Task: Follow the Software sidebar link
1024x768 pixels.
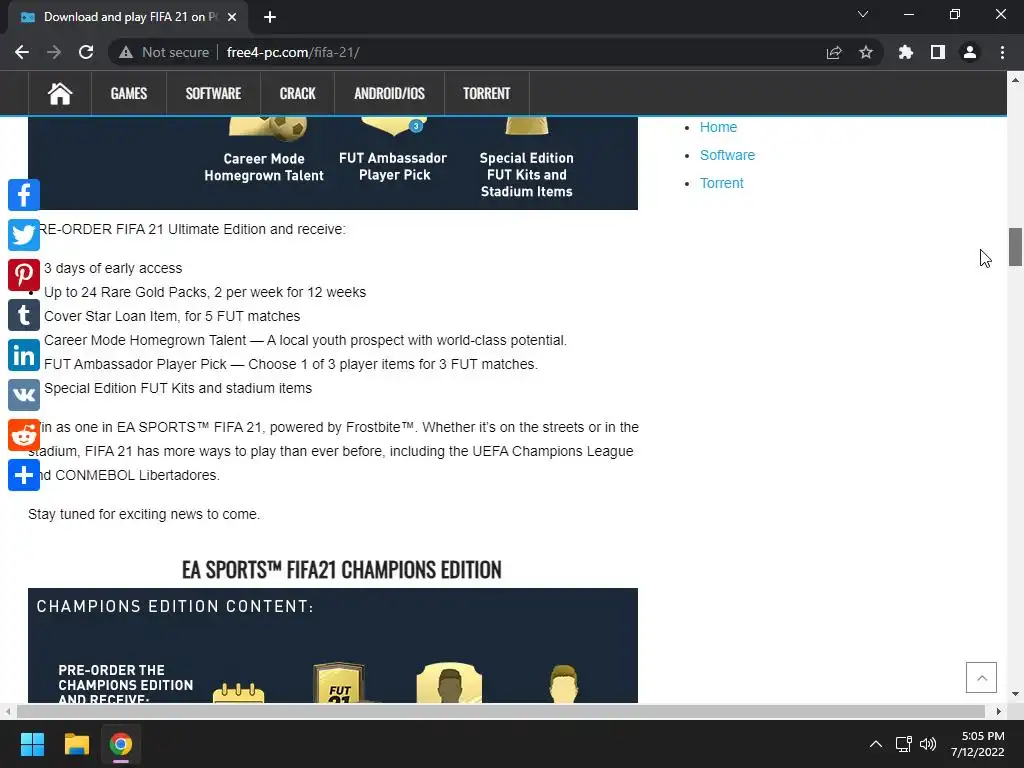Action: click(728, 155)
